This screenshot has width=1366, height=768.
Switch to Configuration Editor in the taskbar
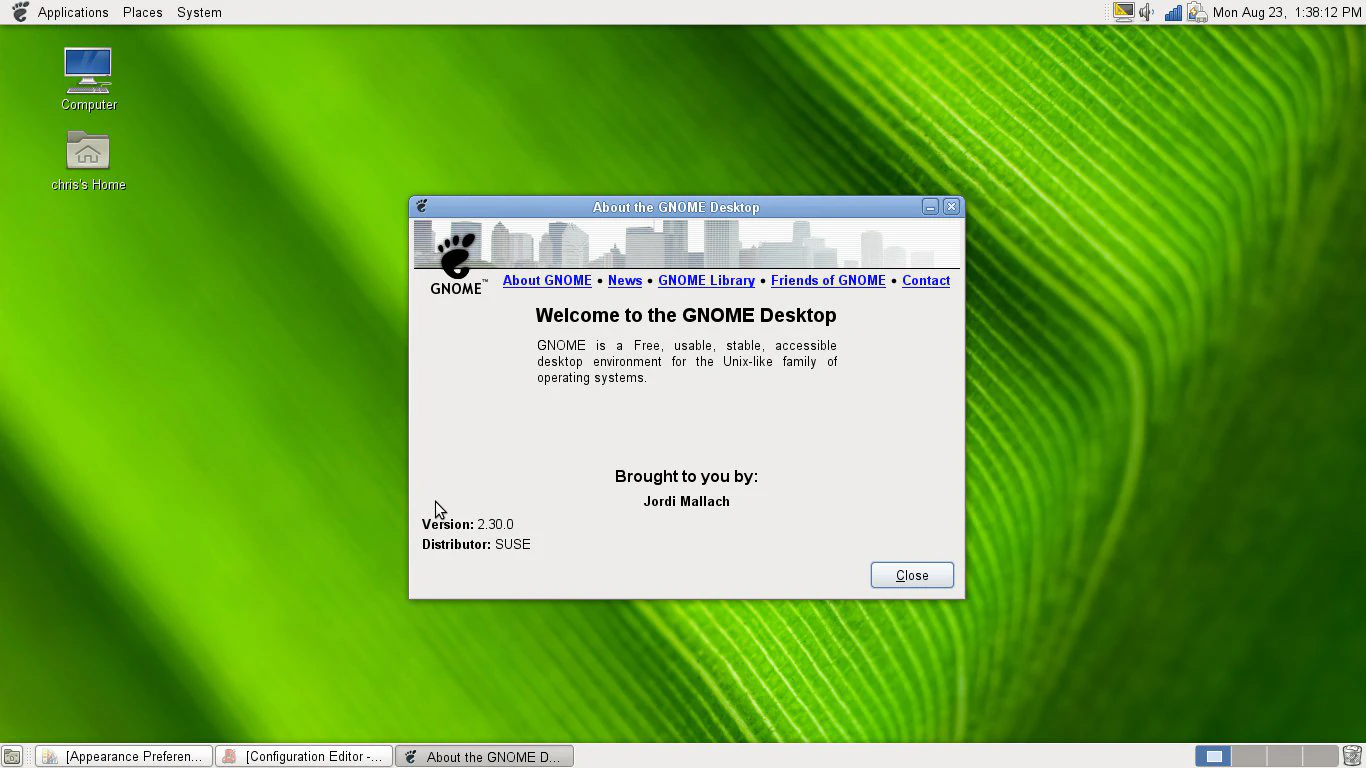304,757
